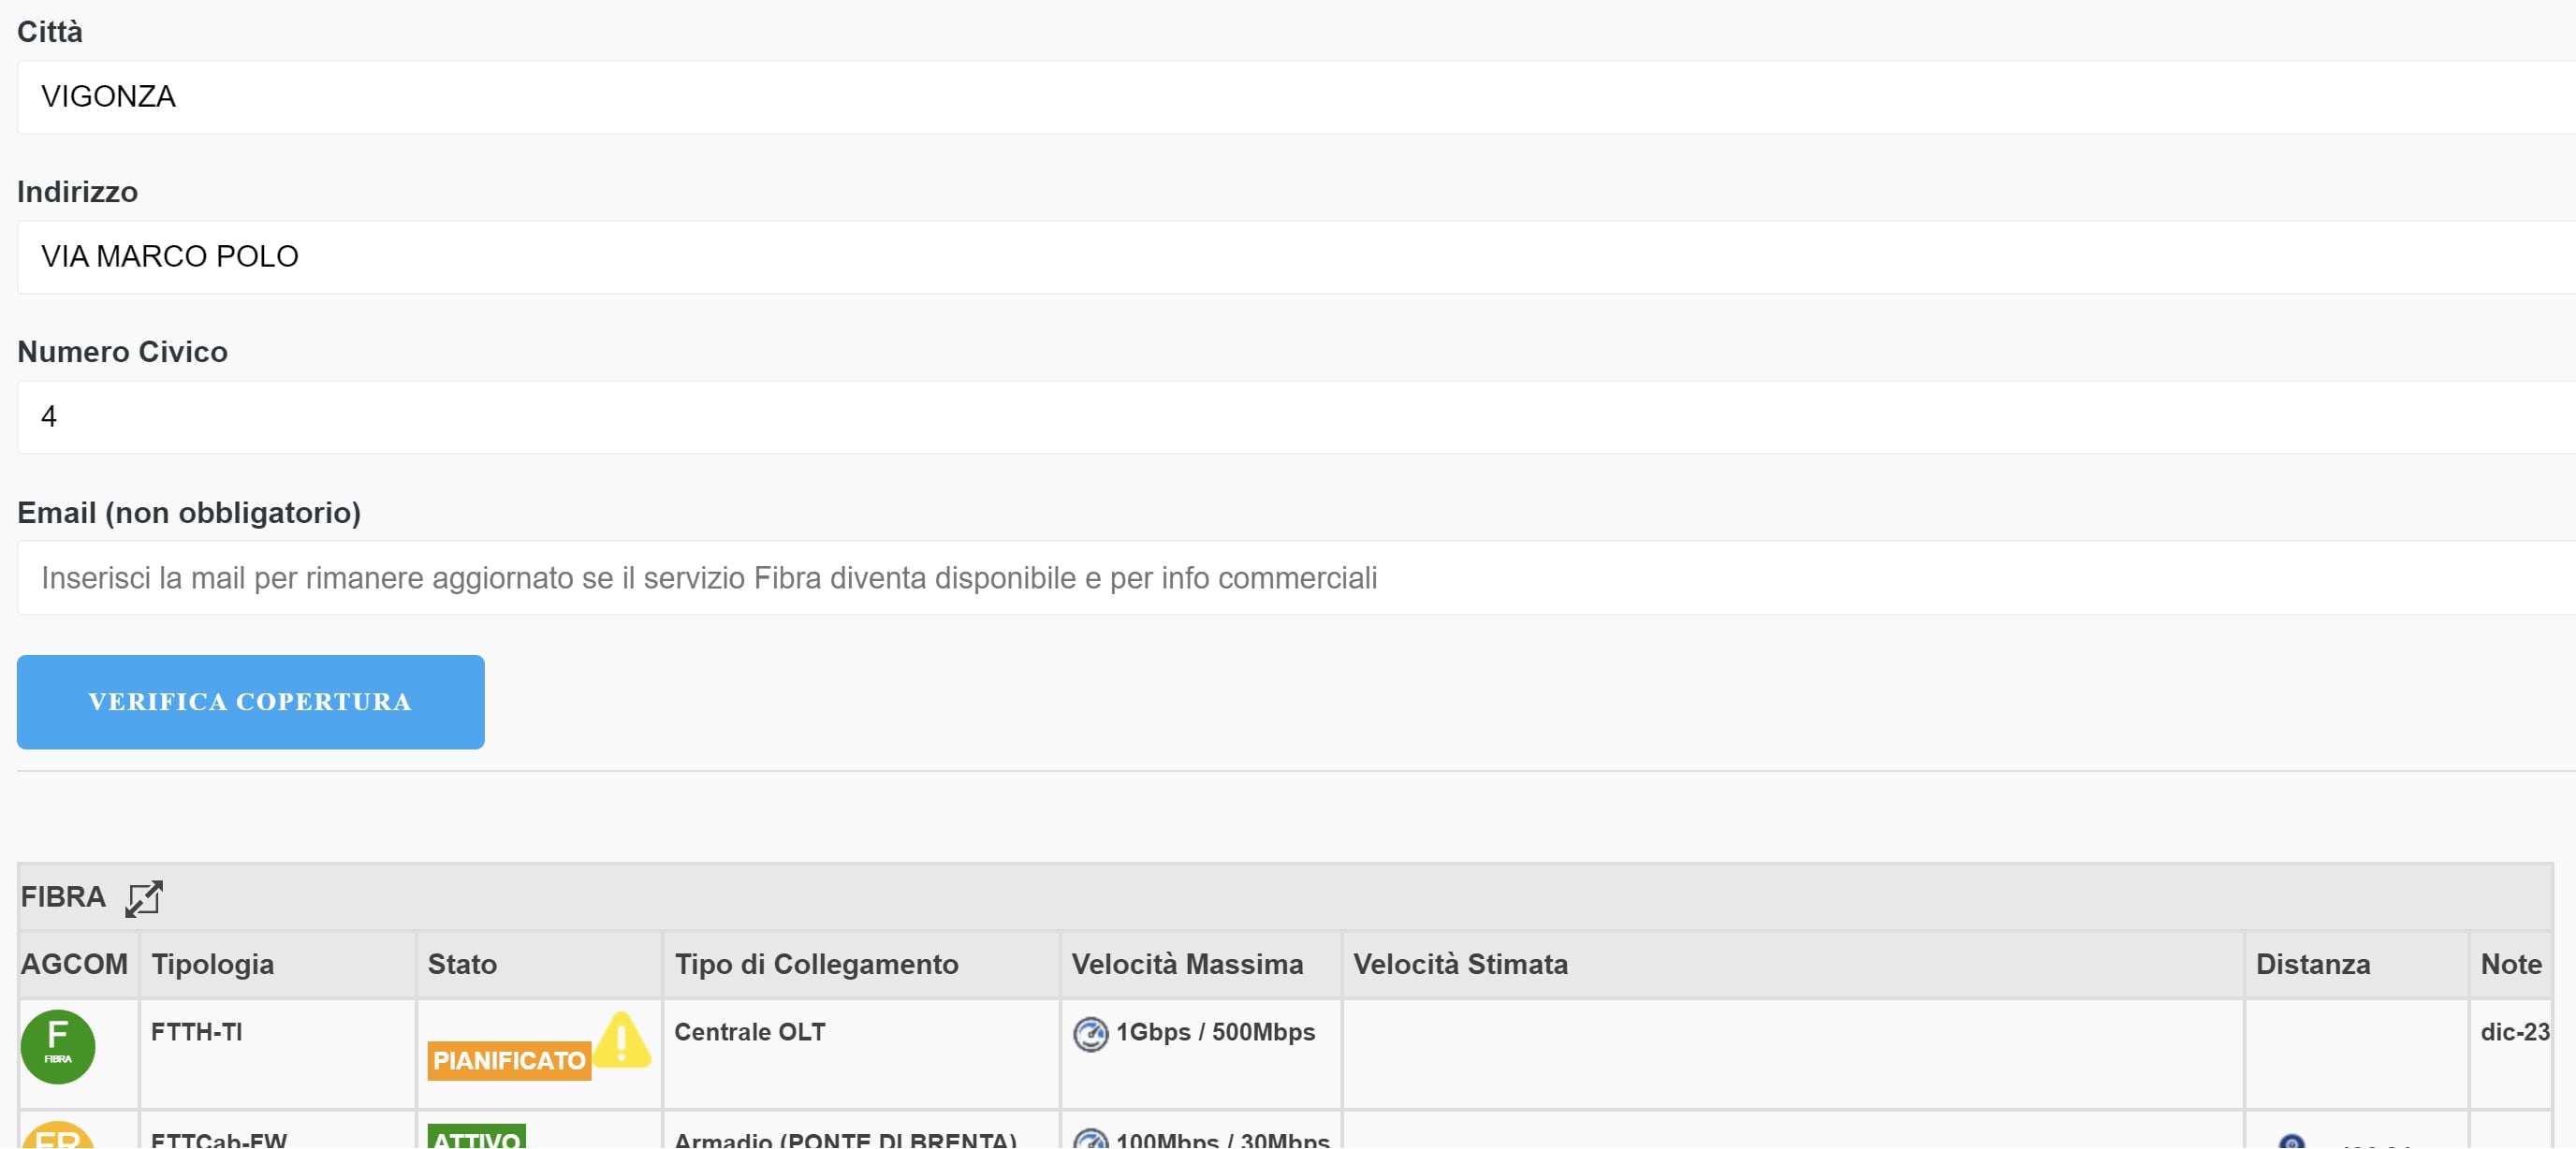Click the green ATTIVO status label
Image resolution: width=2576 pixels, height=1149 pixels.
(x=476, y=1137)
